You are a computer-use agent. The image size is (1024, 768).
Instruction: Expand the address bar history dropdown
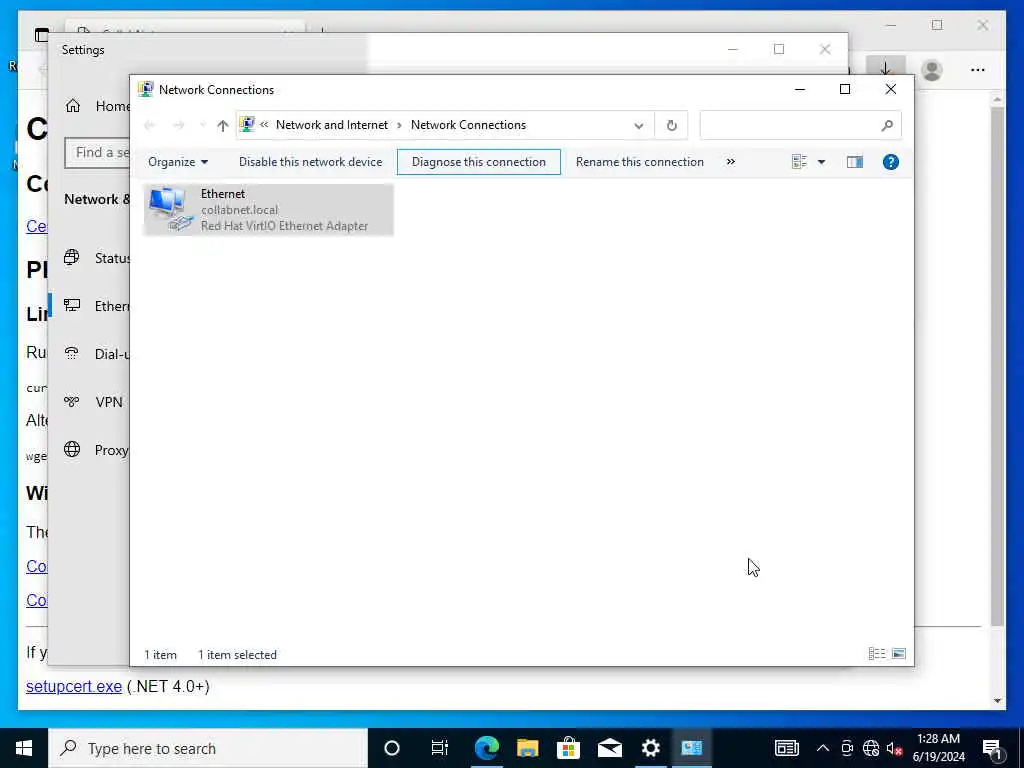(x=639, y=125)
